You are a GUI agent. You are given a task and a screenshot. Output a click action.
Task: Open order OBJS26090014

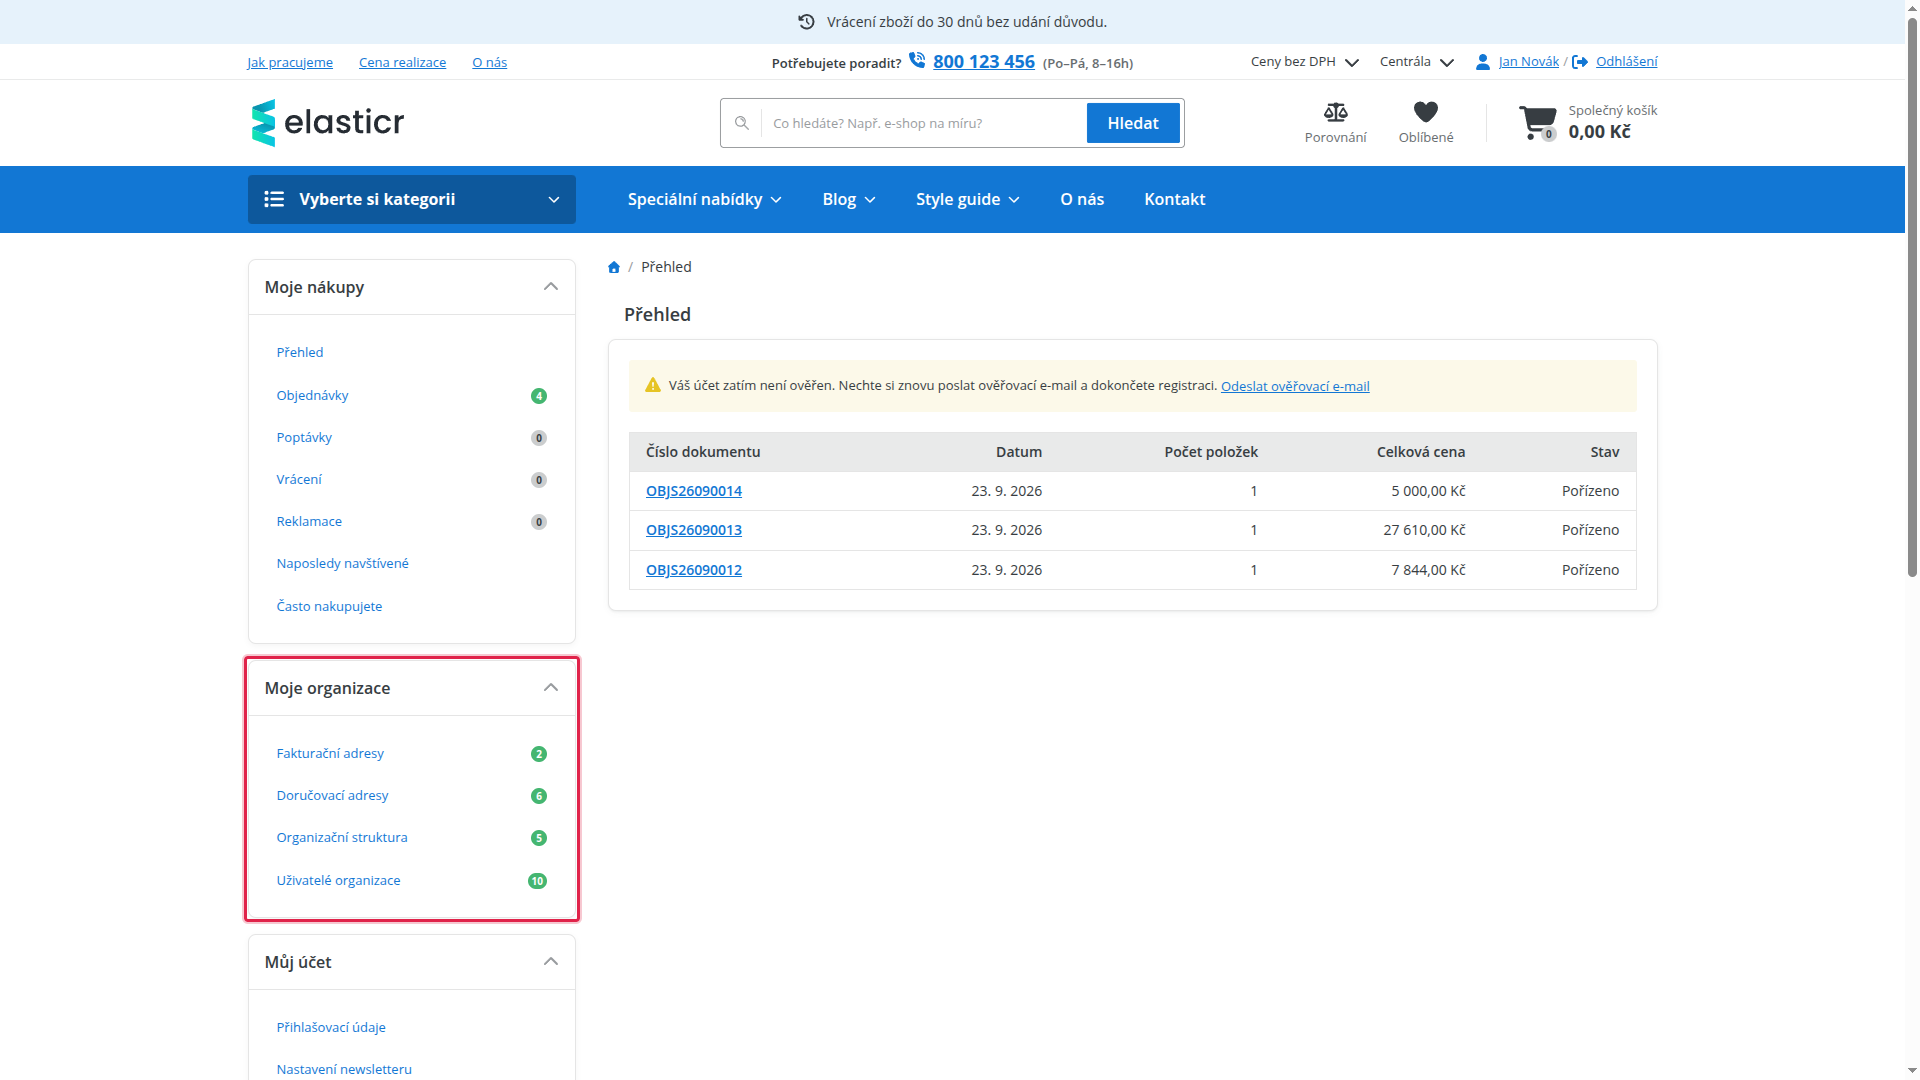694,491
